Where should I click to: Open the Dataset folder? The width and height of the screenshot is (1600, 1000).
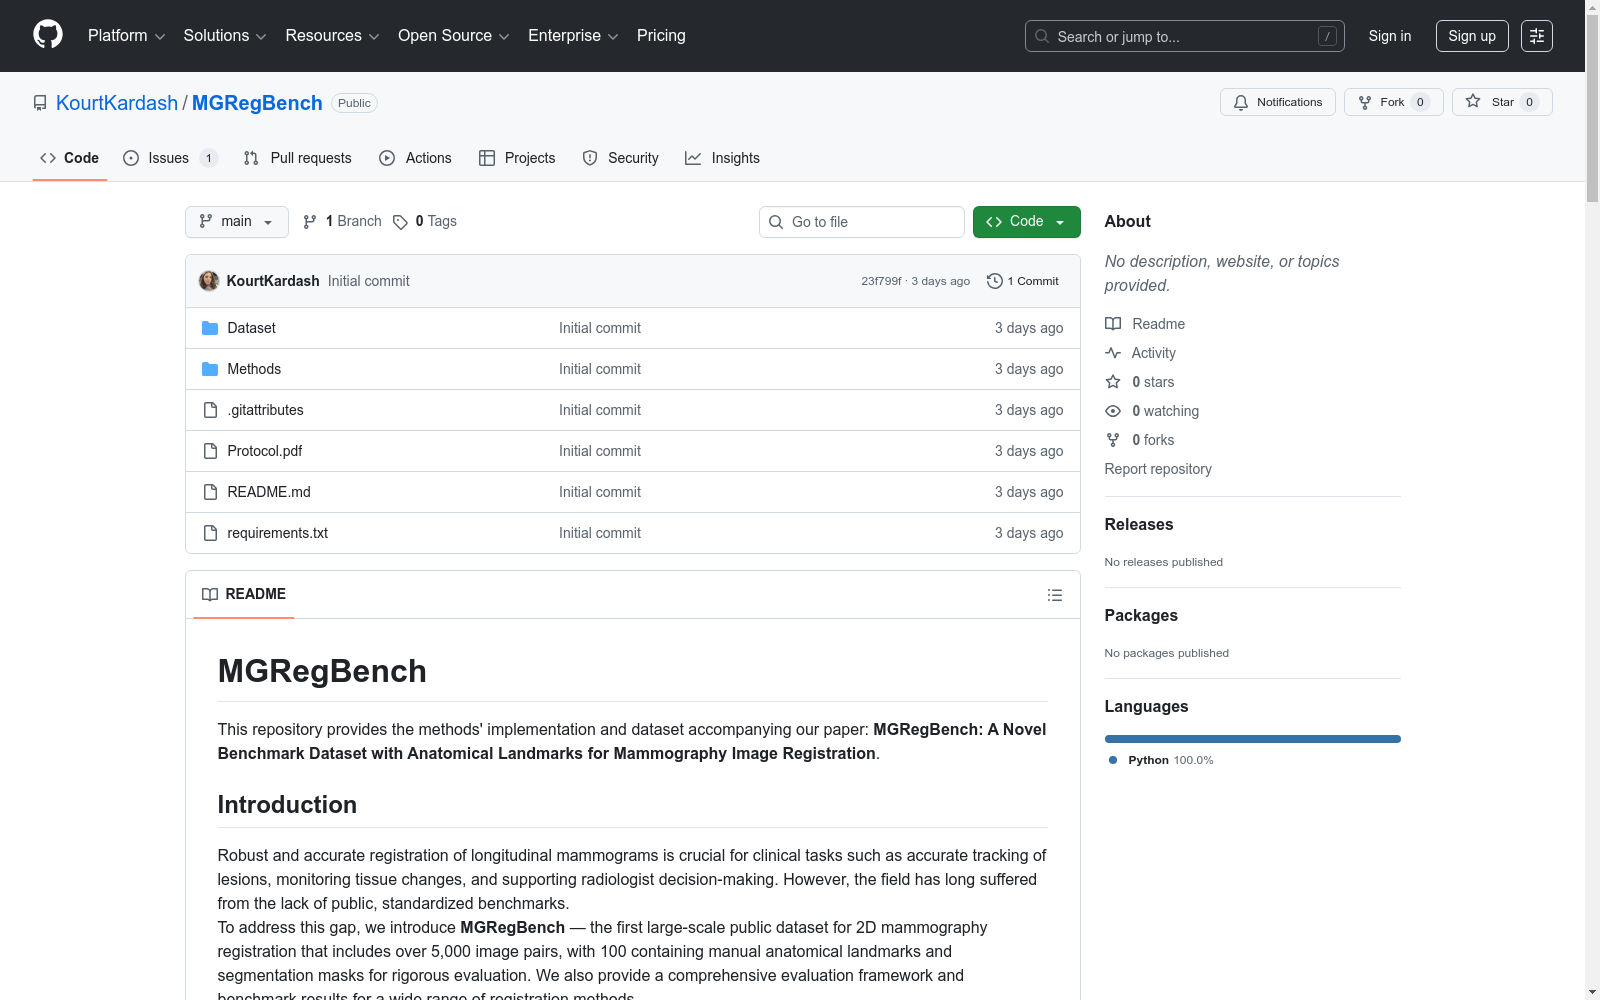[x=251, y=328]
